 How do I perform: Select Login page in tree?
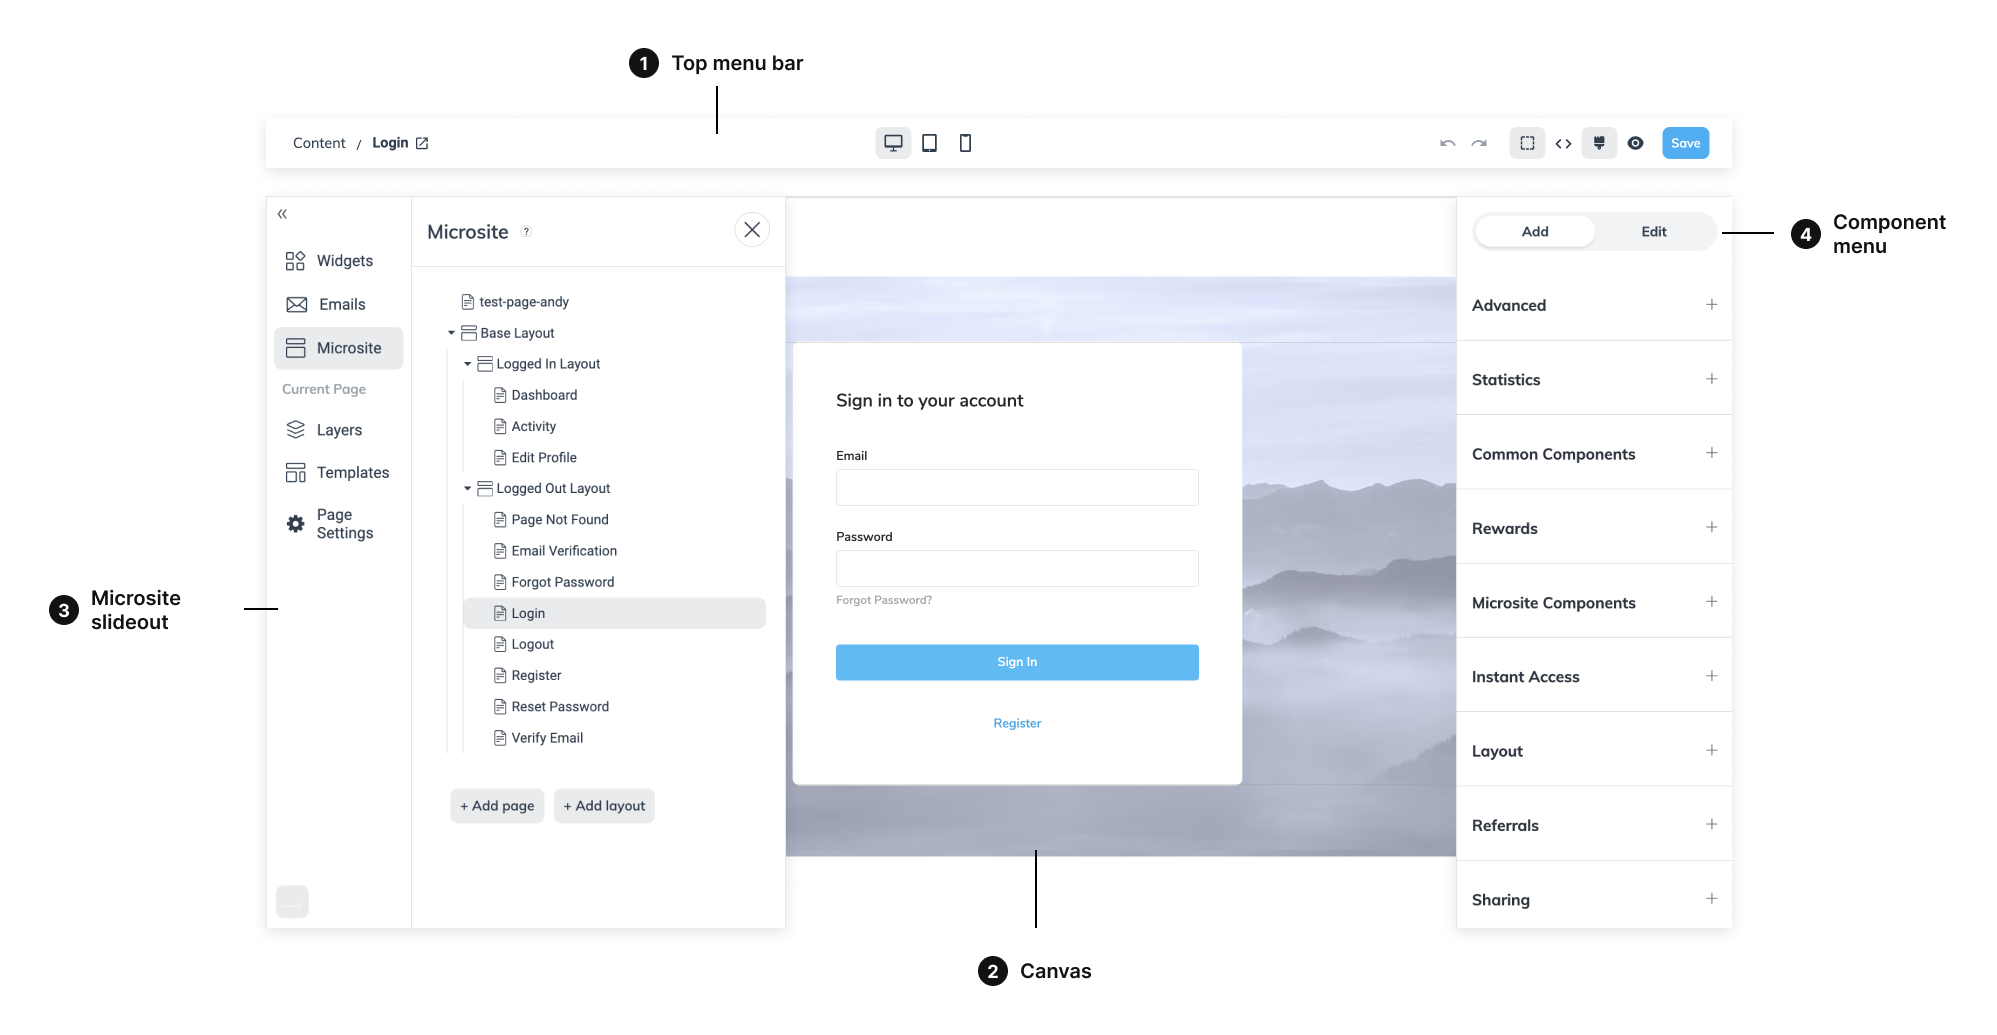614,613
